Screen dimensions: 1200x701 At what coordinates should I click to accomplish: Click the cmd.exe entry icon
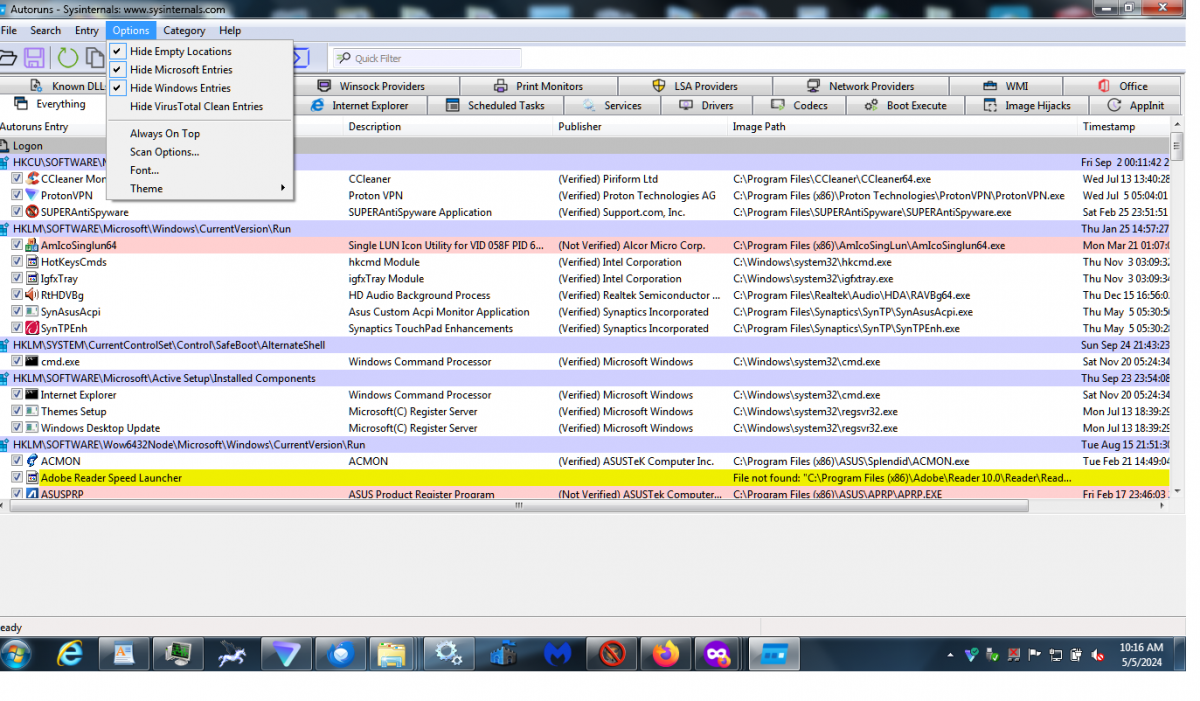32,361
